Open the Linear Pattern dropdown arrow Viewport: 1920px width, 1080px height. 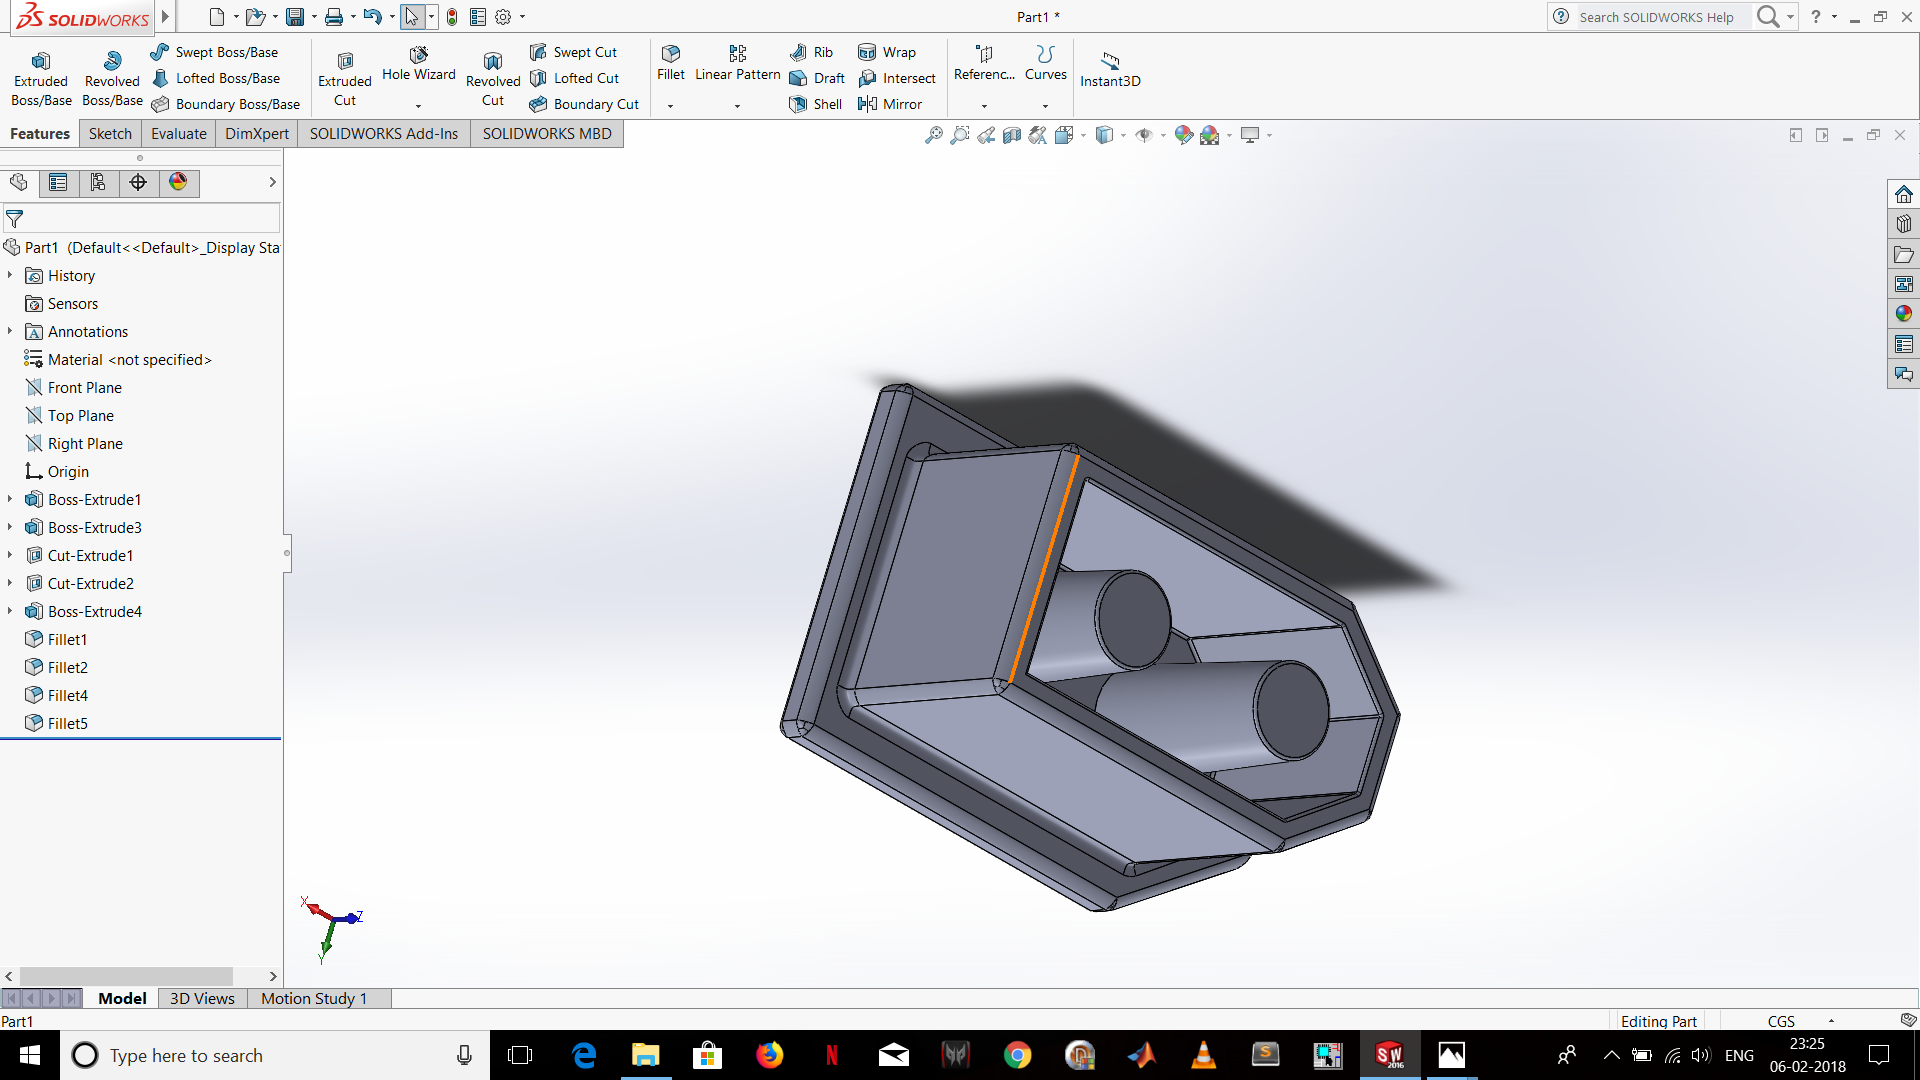point(738,106)
